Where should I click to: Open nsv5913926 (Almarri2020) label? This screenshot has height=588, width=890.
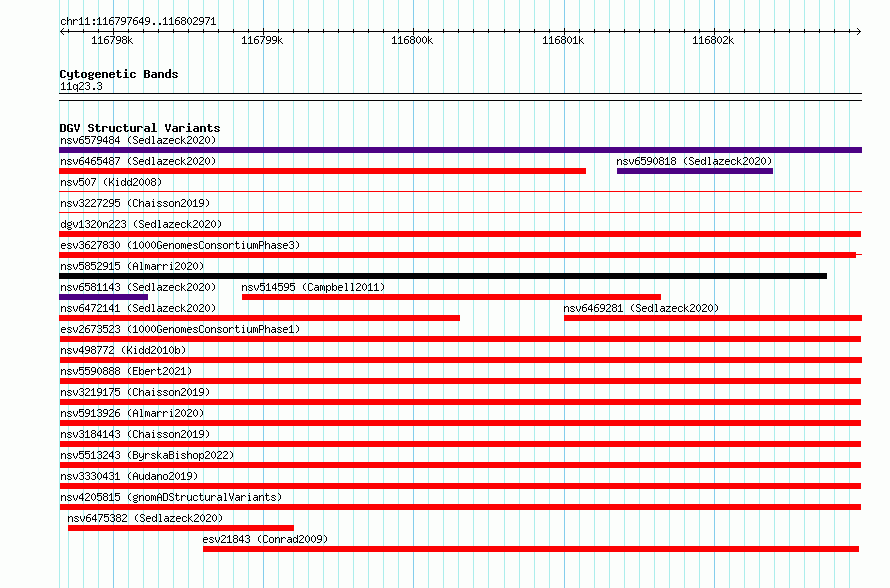tap(132, 413)
